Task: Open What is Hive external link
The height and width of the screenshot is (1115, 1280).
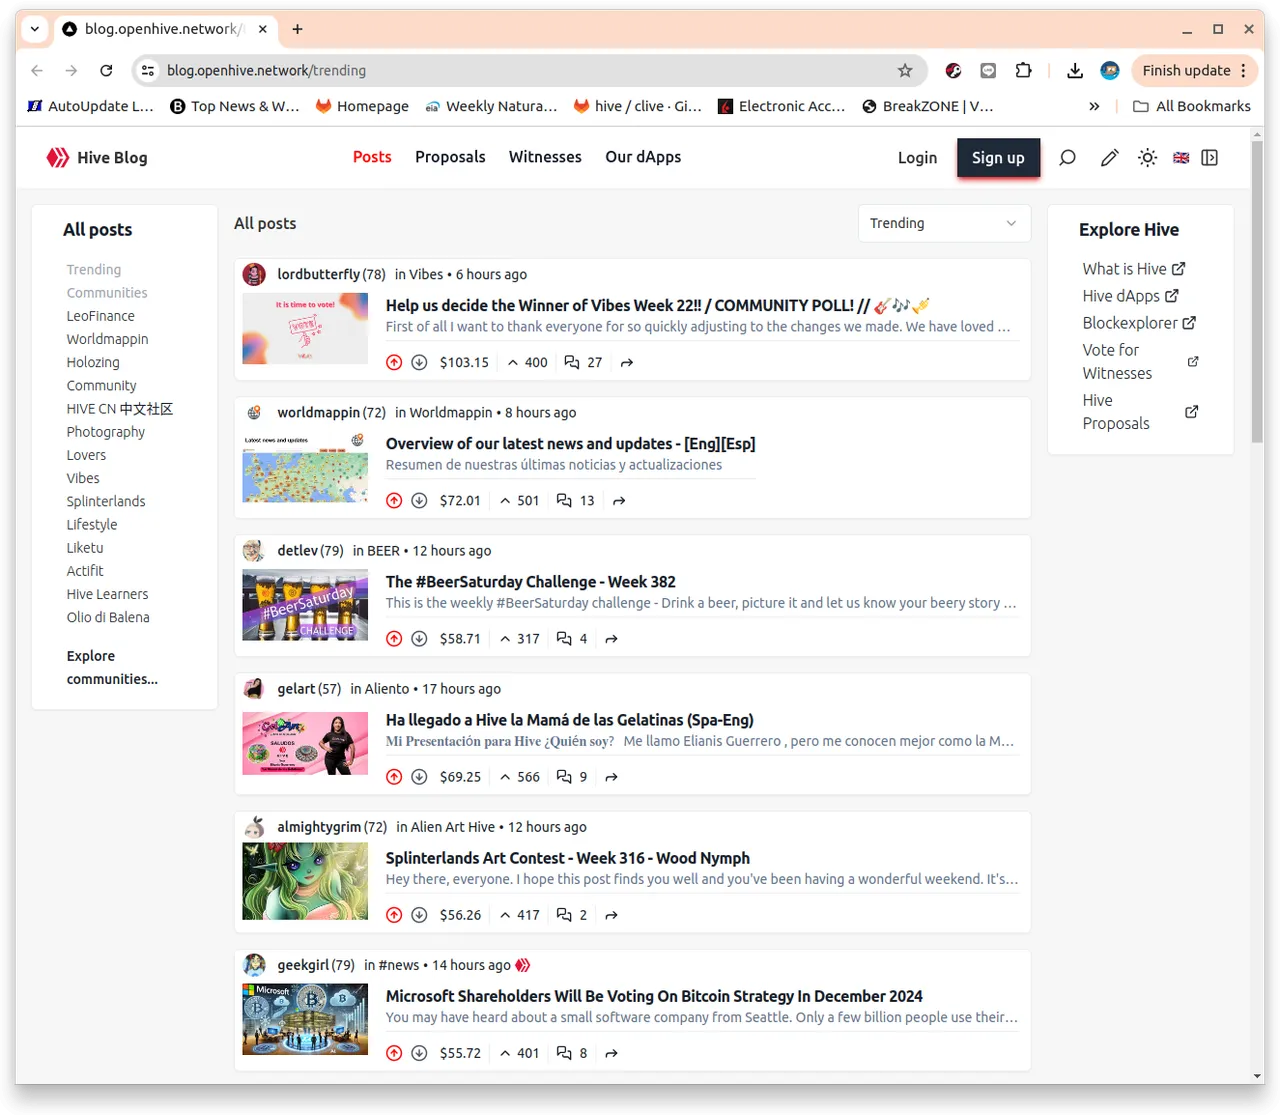Action: [1133, 269]
